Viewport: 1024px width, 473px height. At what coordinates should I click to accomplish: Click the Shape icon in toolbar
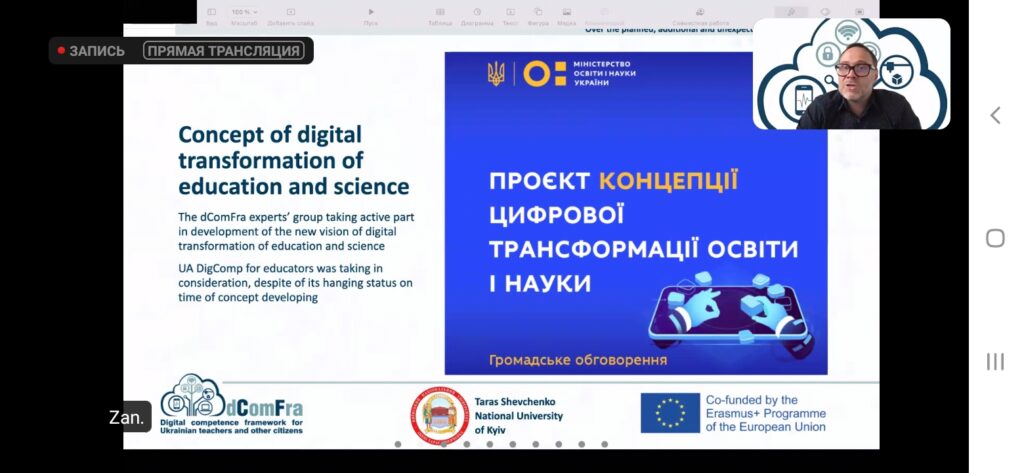coord(538,12)
